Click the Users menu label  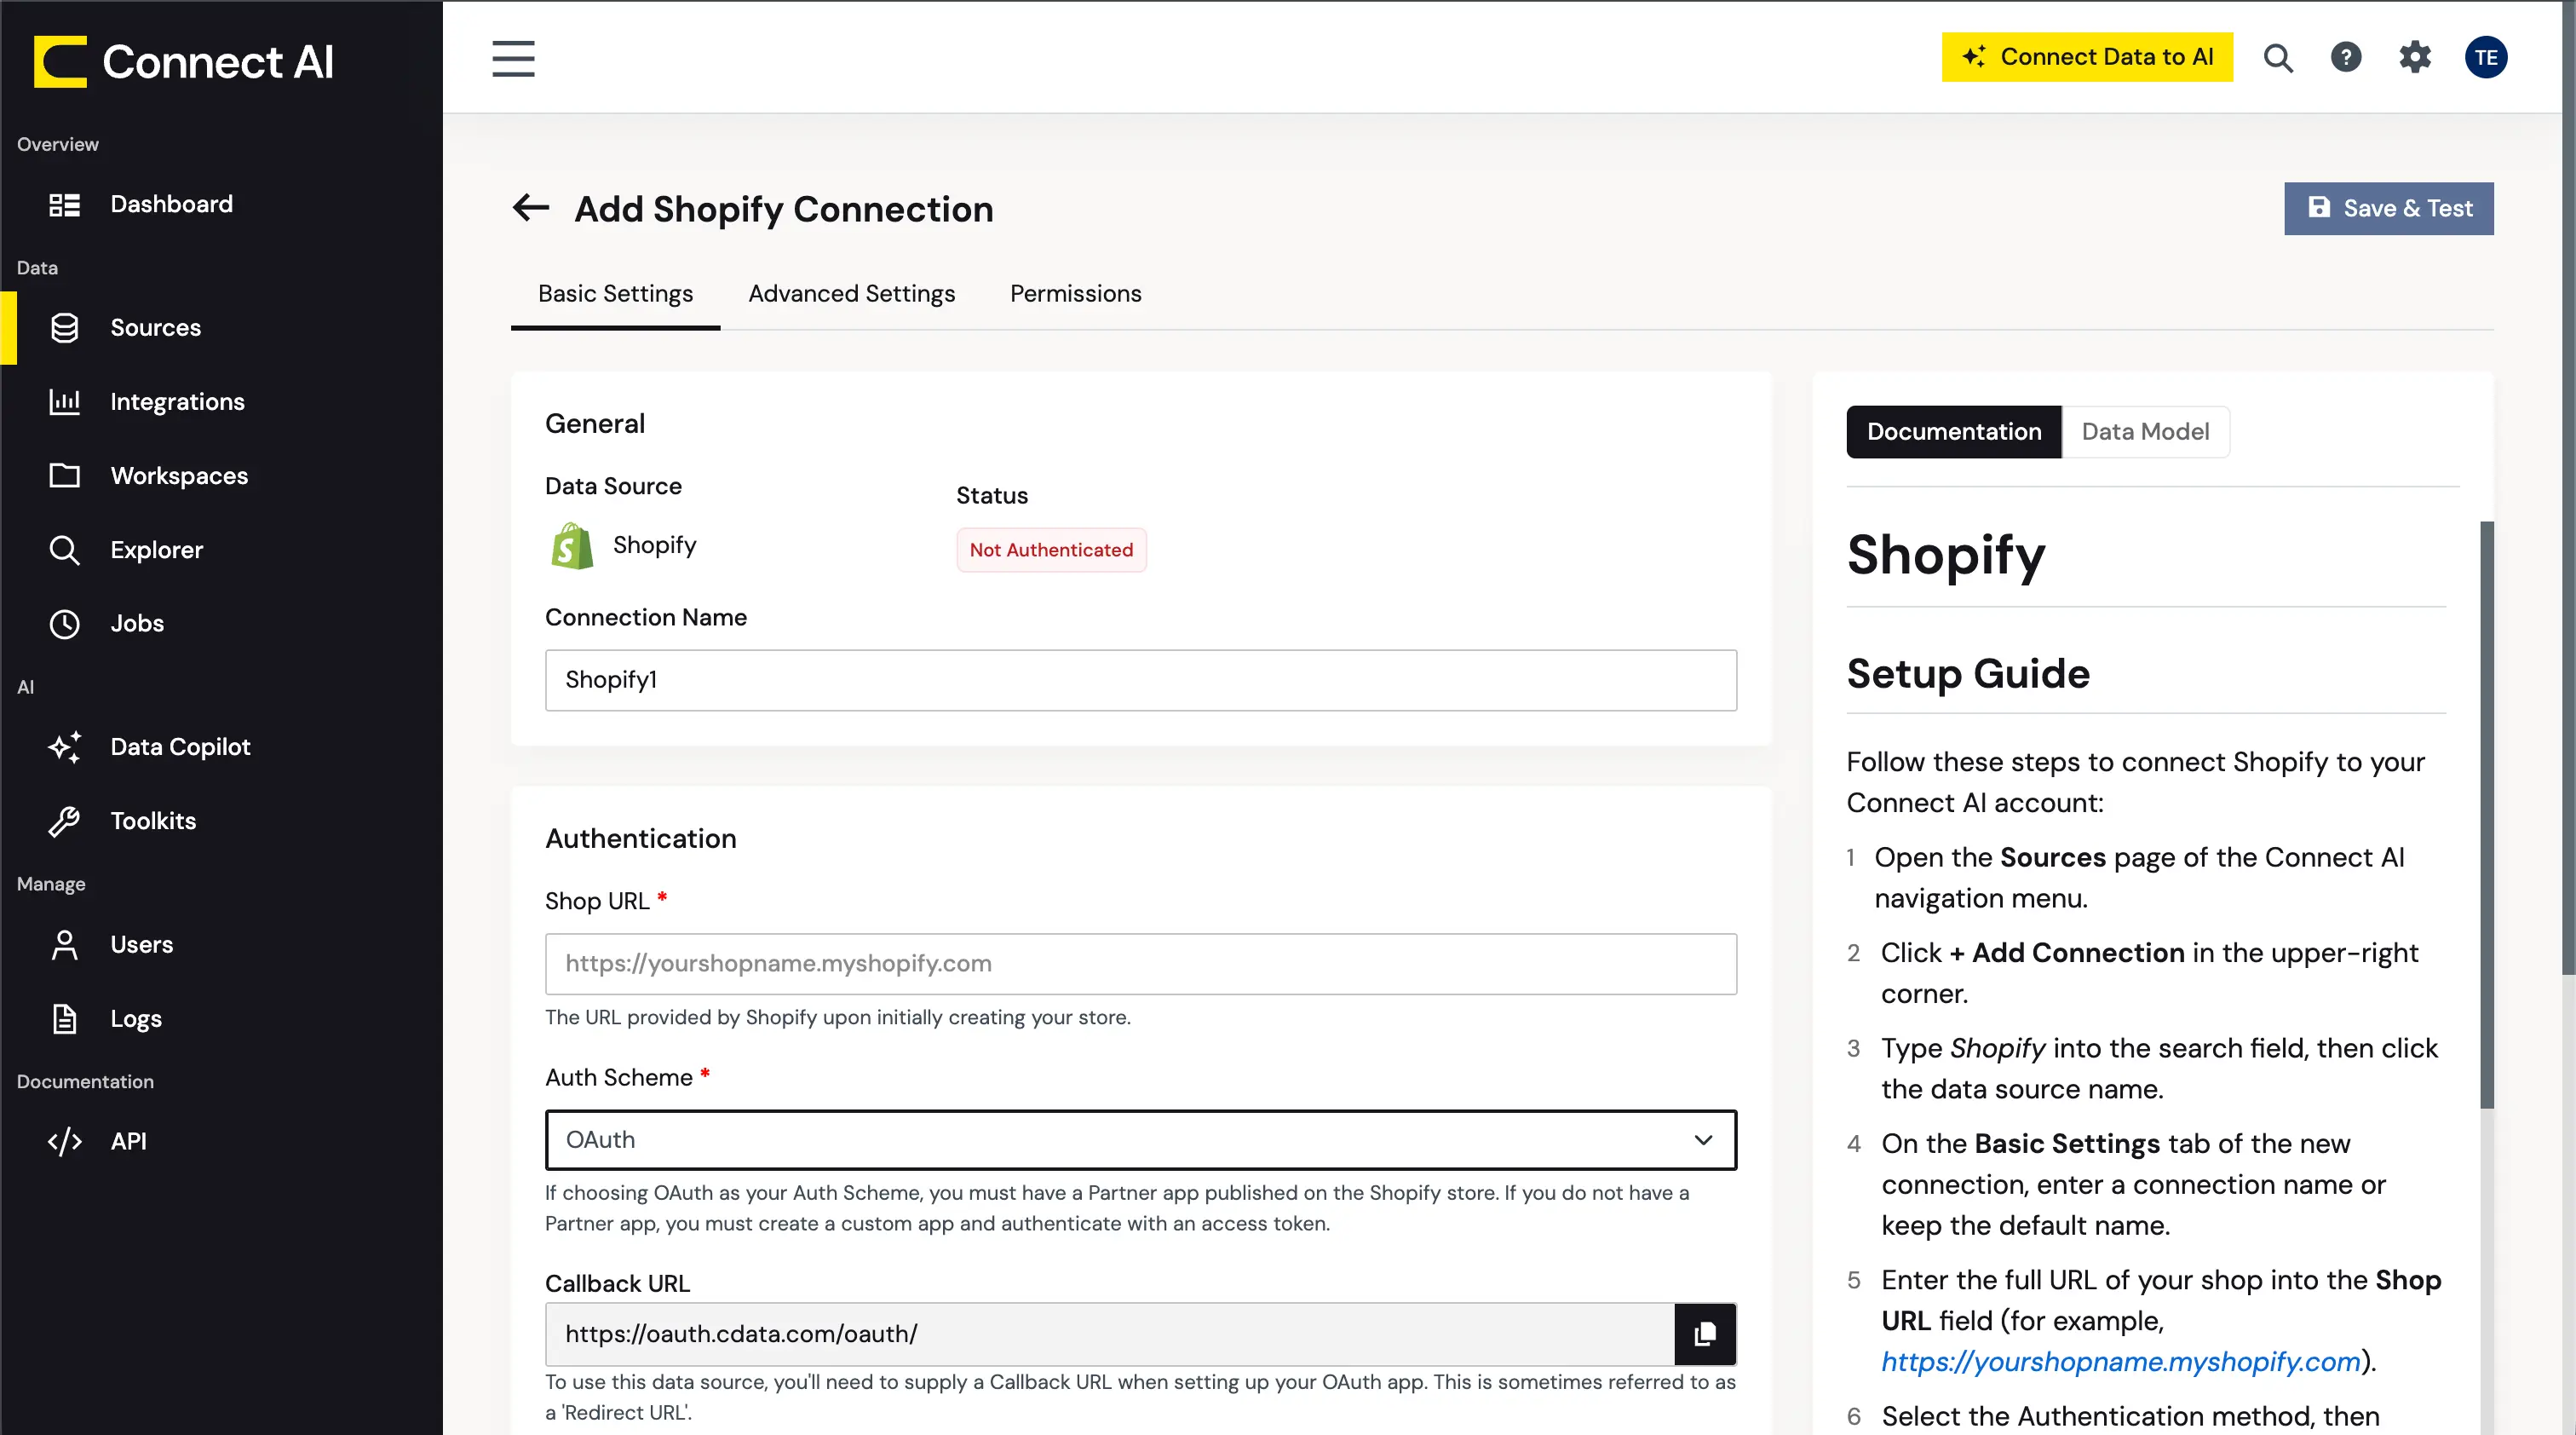tap(141, 945)
